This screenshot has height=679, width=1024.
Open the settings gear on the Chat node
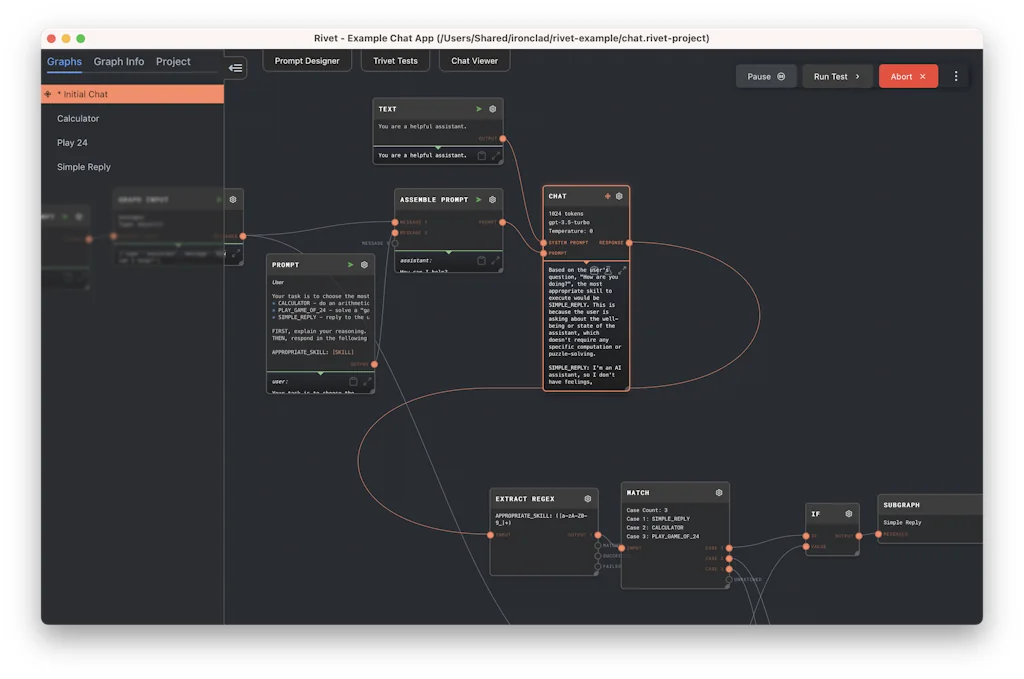click(x=619, y=196)
